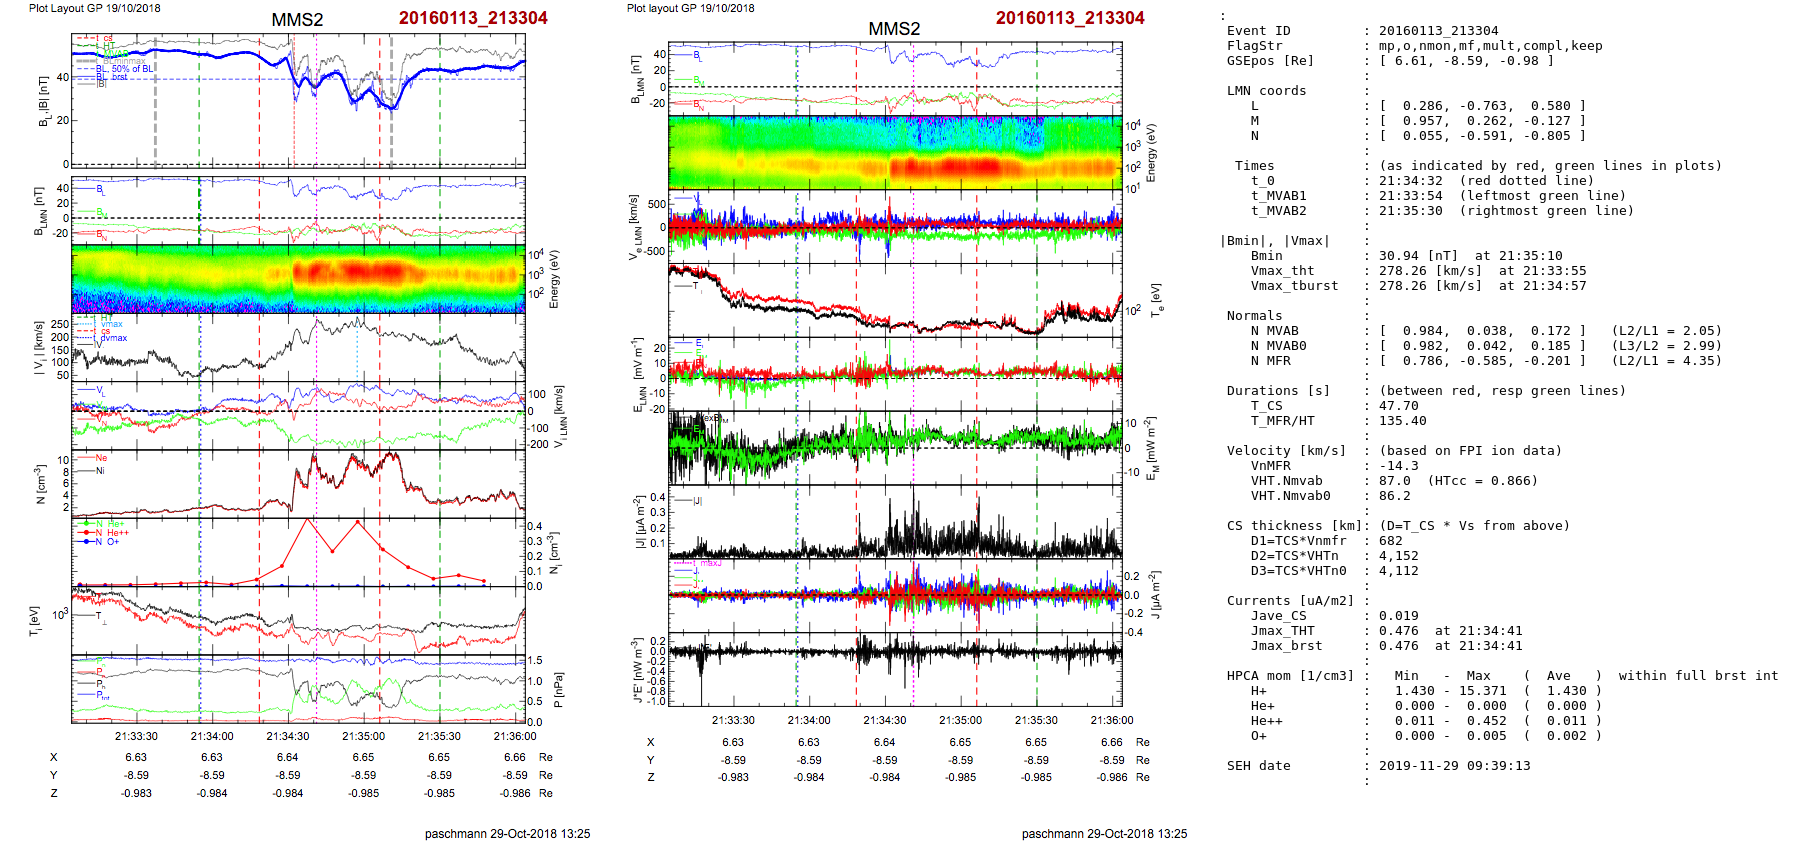Select the L vector "[ 0.286, -0.763, 0.580 ]"
This screenshot has width=1804, height=841.
click(1482, 106)
